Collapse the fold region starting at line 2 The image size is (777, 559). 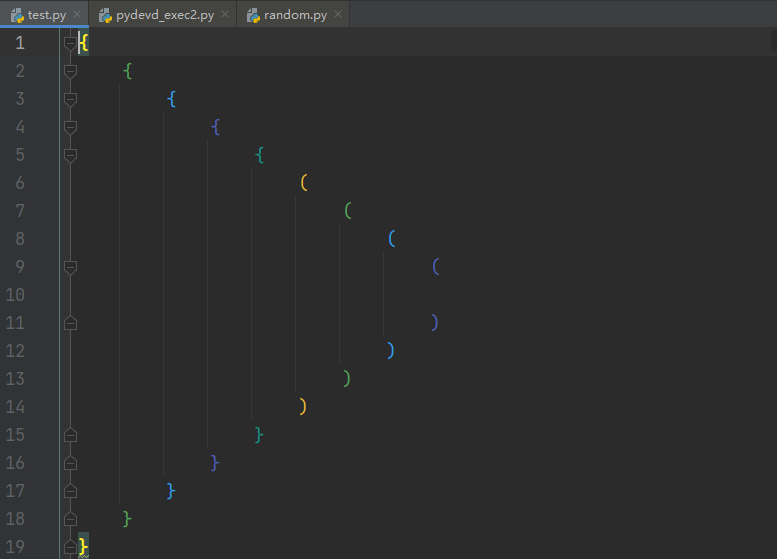coord(70,71)
